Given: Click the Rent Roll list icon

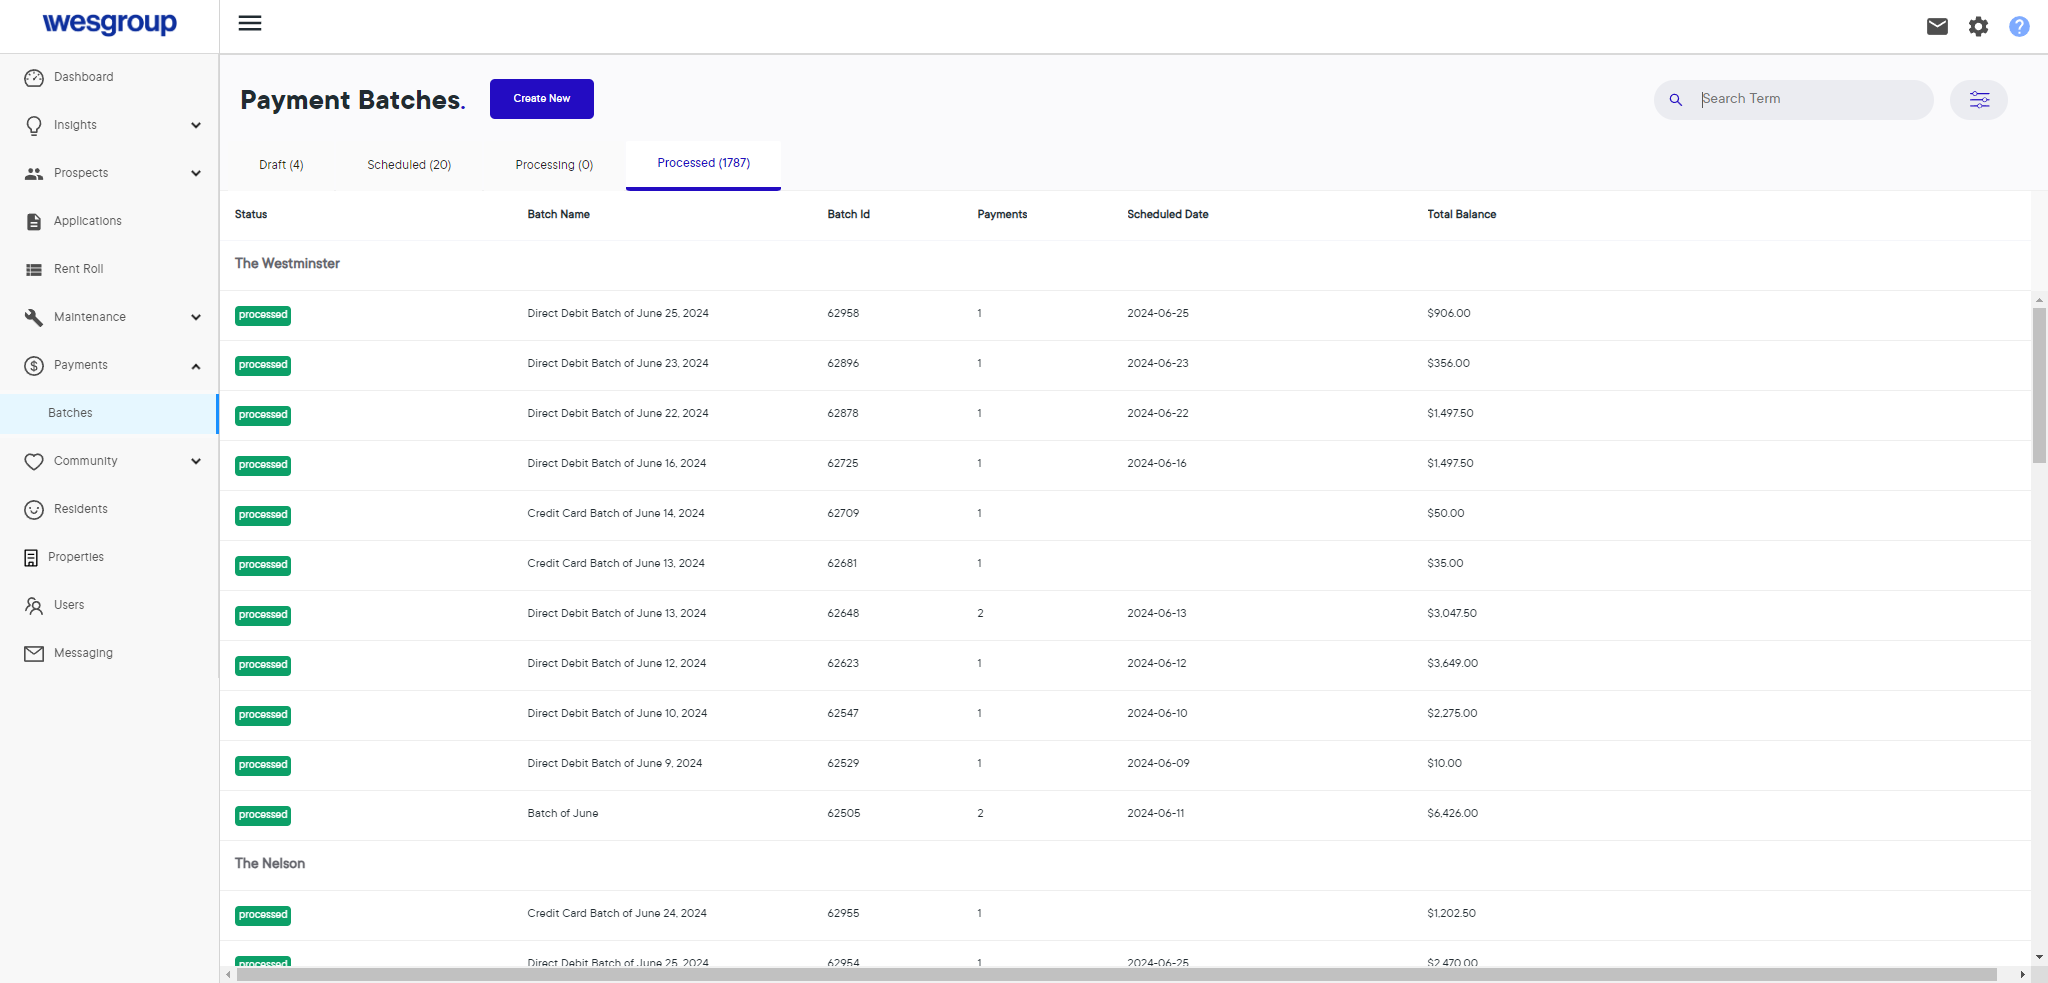Looking at the screenshot, I should (34, 270).
